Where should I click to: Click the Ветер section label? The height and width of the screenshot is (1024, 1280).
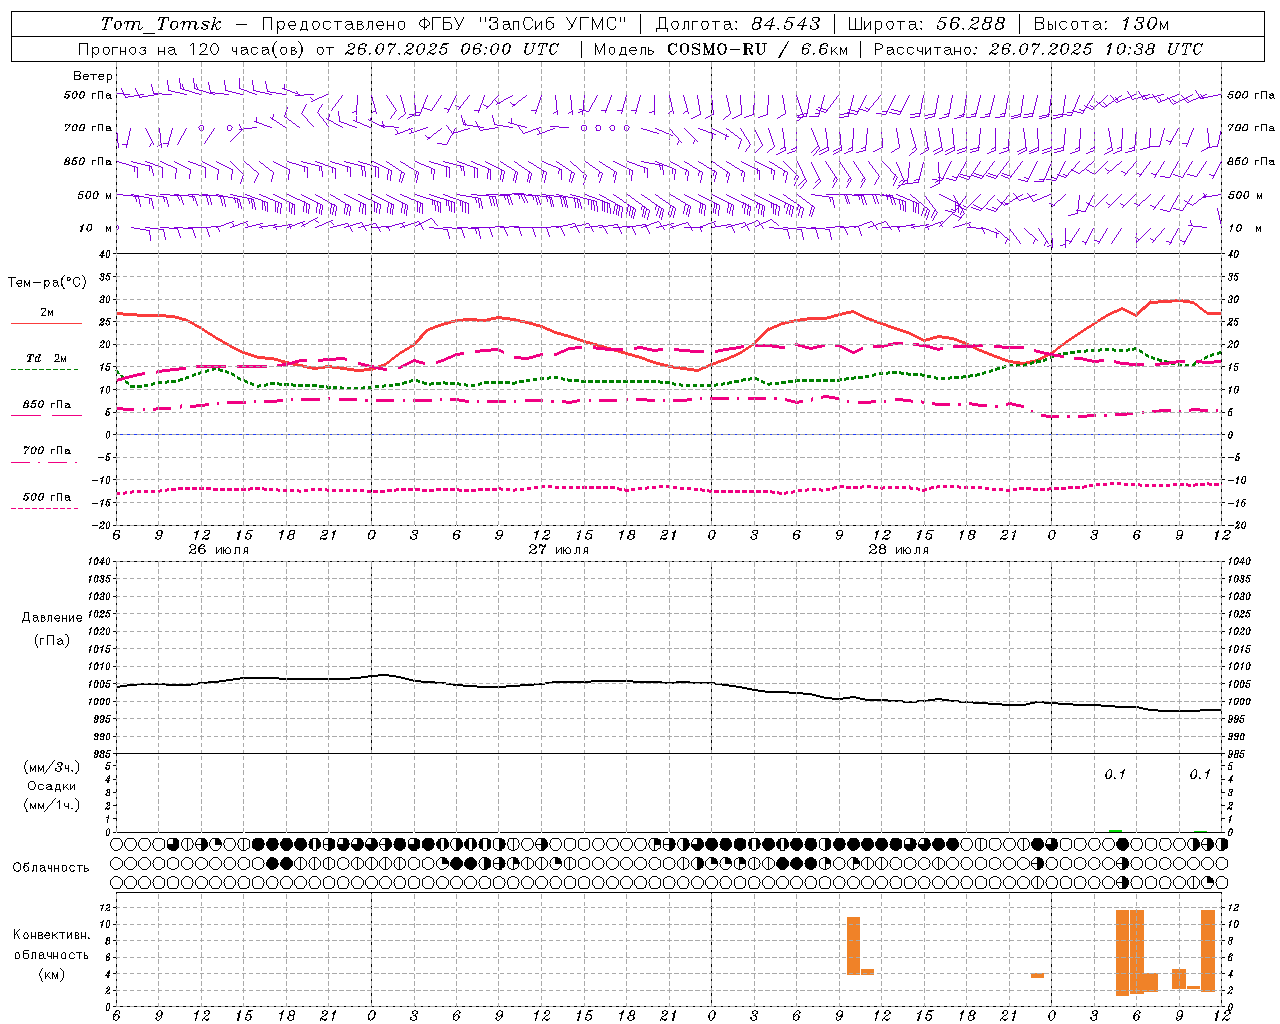pyautogui.click(x=93, y=76)
